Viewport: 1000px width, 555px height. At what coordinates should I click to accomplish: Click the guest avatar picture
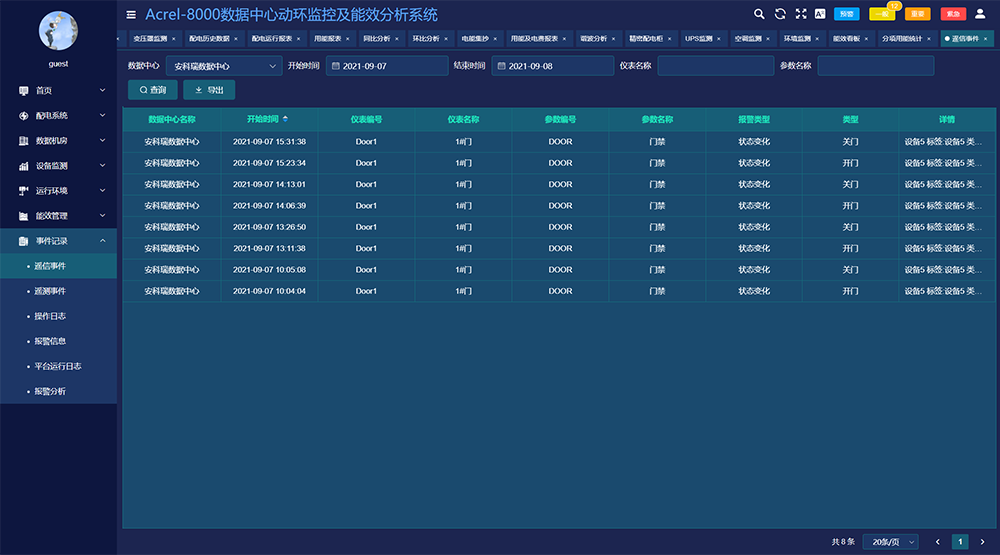click(x=58, y=31)
